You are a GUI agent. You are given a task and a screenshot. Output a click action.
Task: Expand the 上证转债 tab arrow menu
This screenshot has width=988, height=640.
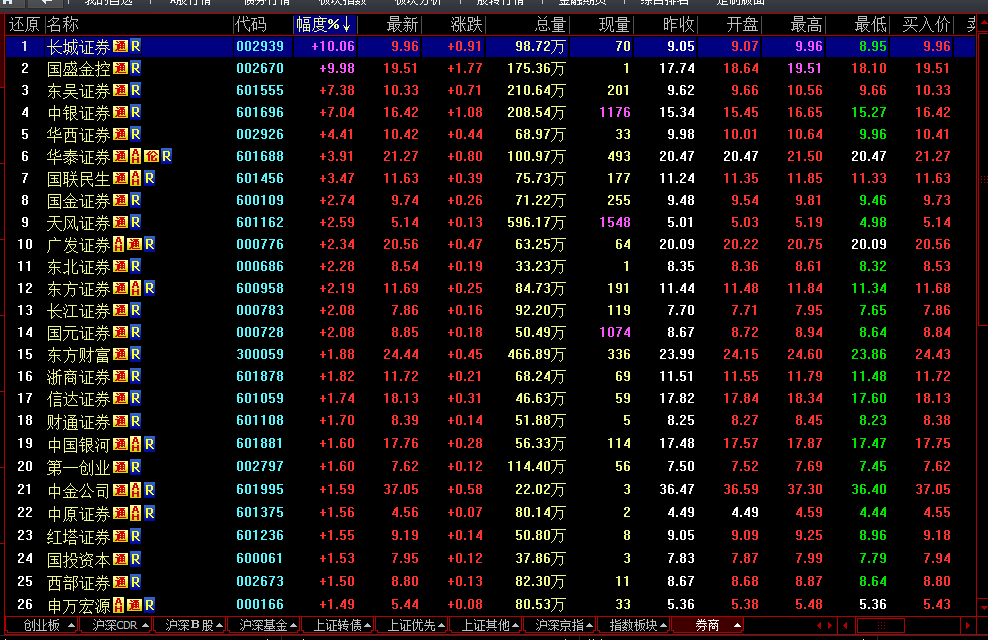368,626
